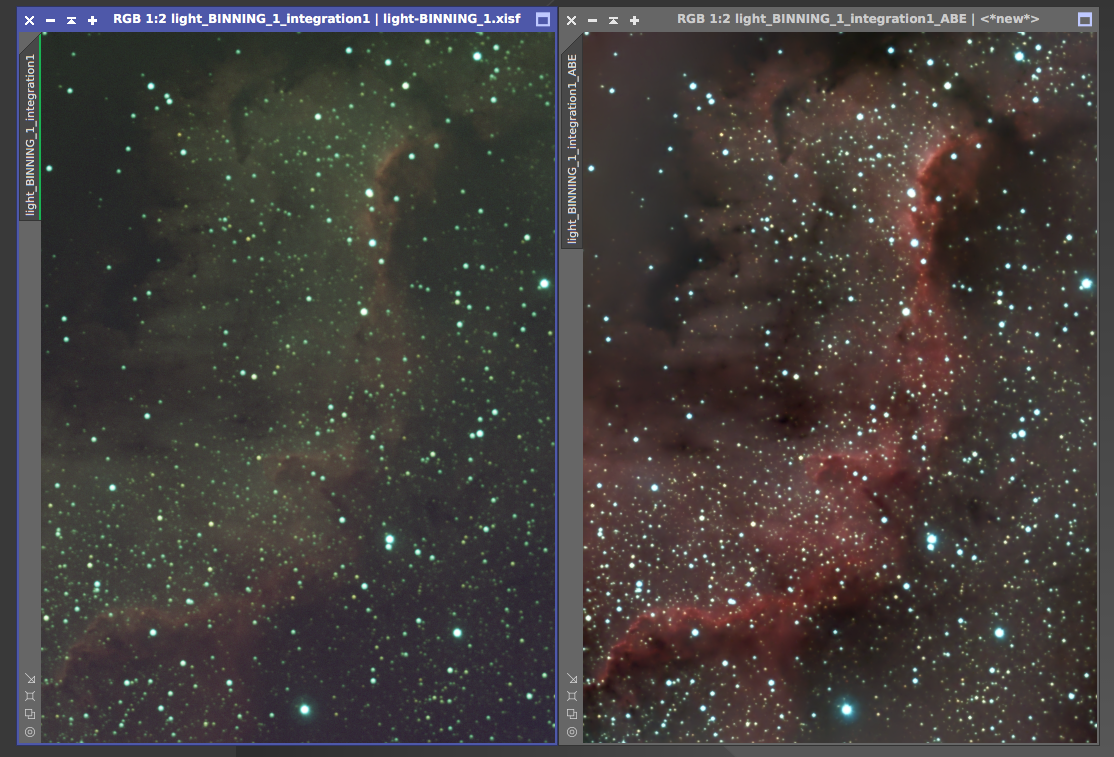Select the light_BINNING_1_integration1 vertical view tab
1114x757 pixels.
[30, 135]
